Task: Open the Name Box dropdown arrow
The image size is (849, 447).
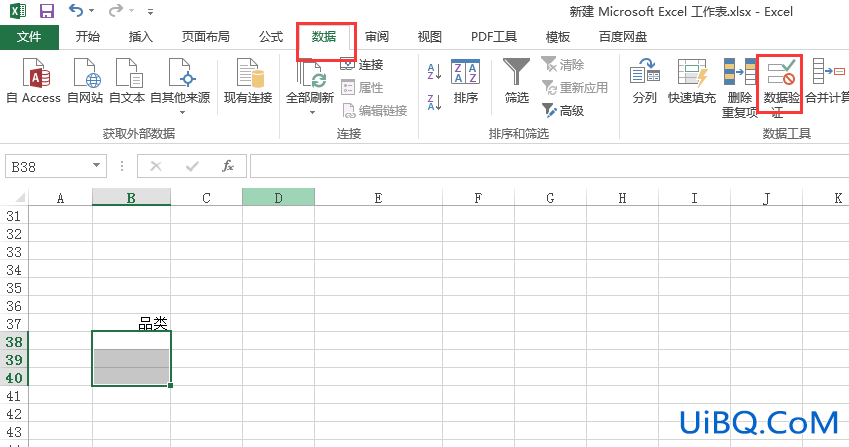Action: tap(96, 166)
